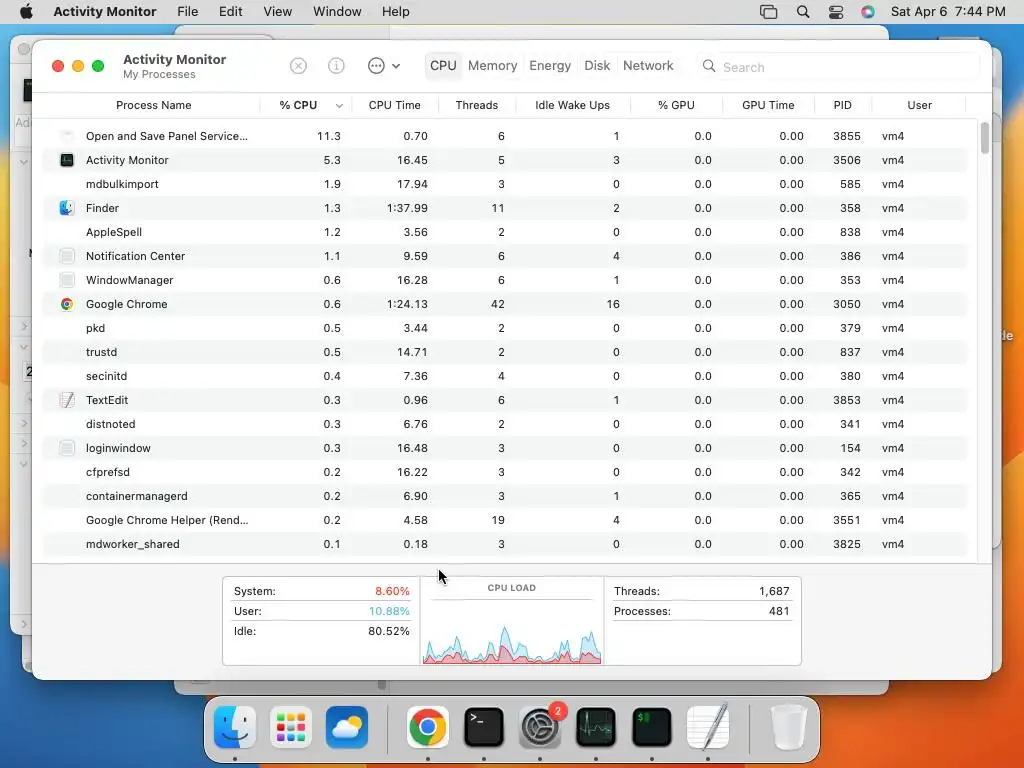
Task: Select the cfprefsd process row
Action: pos(505,472)
